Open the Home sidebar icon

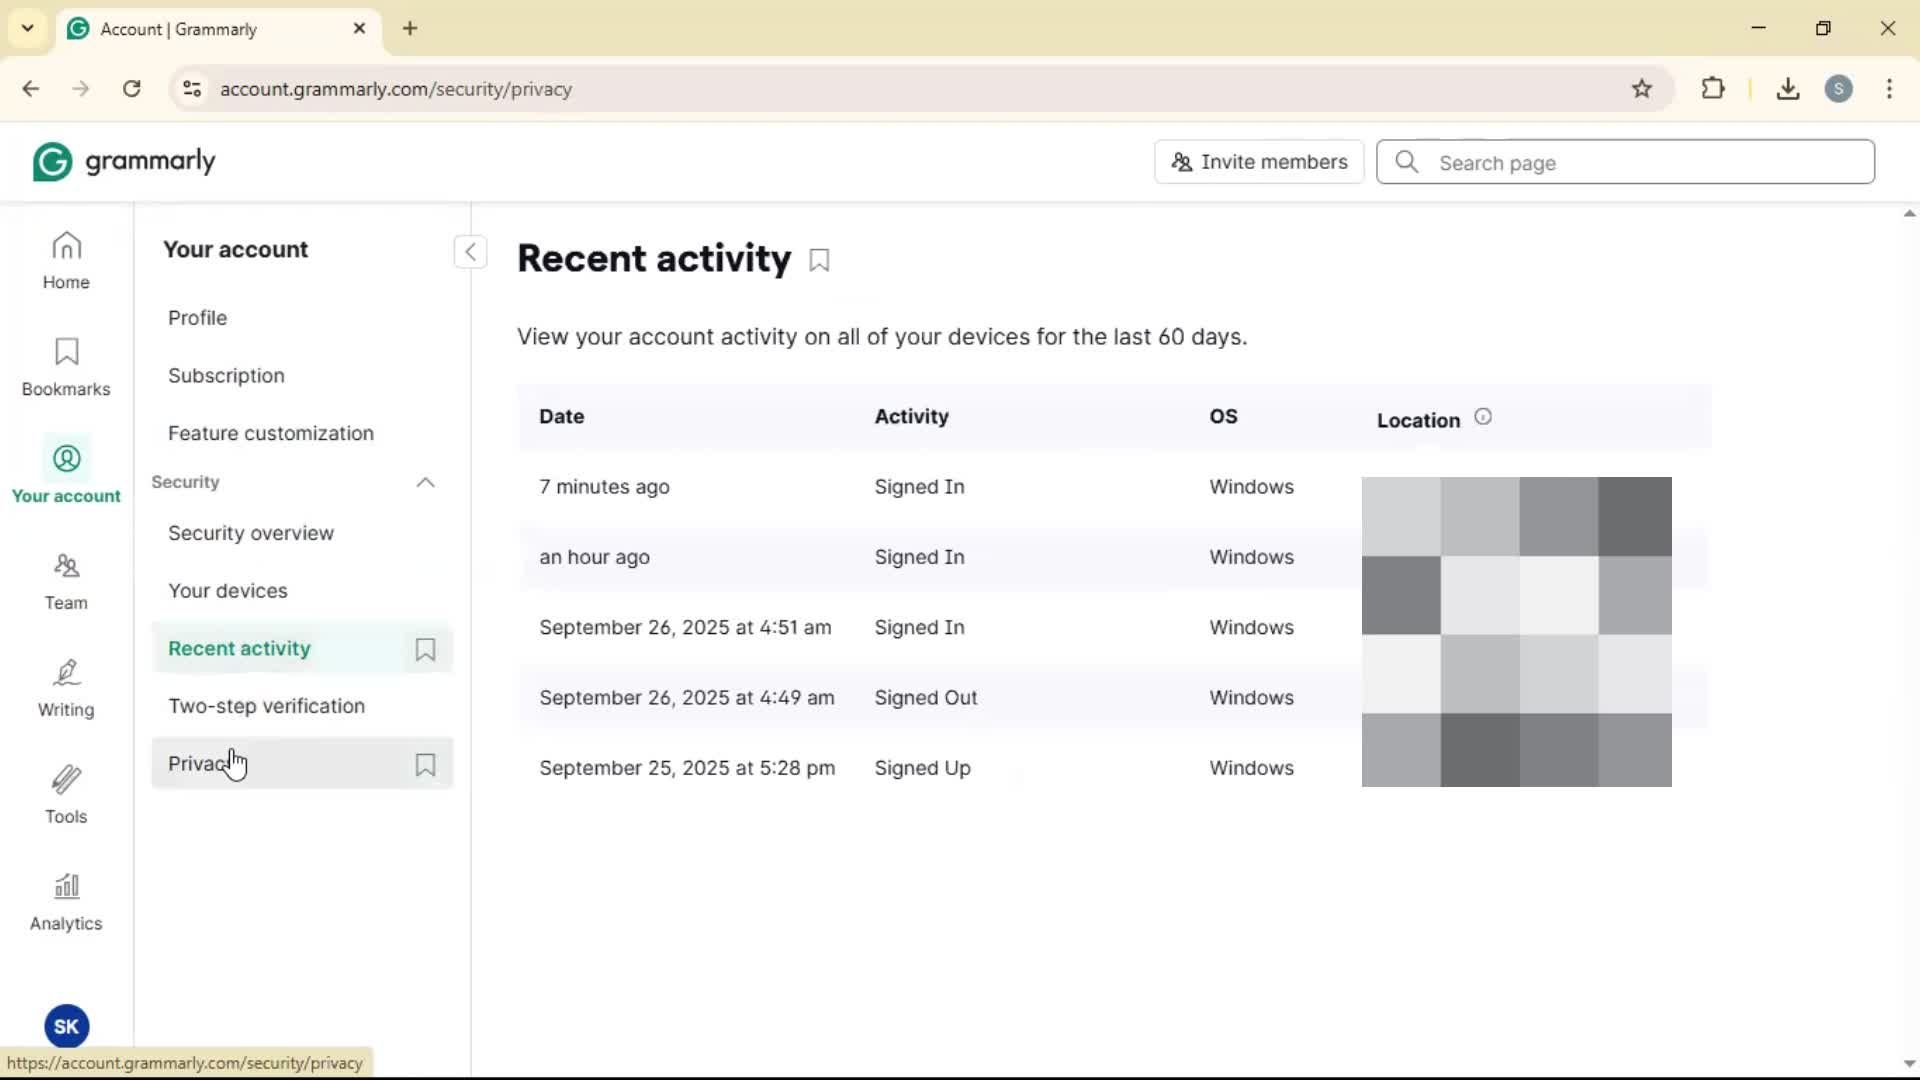click(x=66, y=260)
